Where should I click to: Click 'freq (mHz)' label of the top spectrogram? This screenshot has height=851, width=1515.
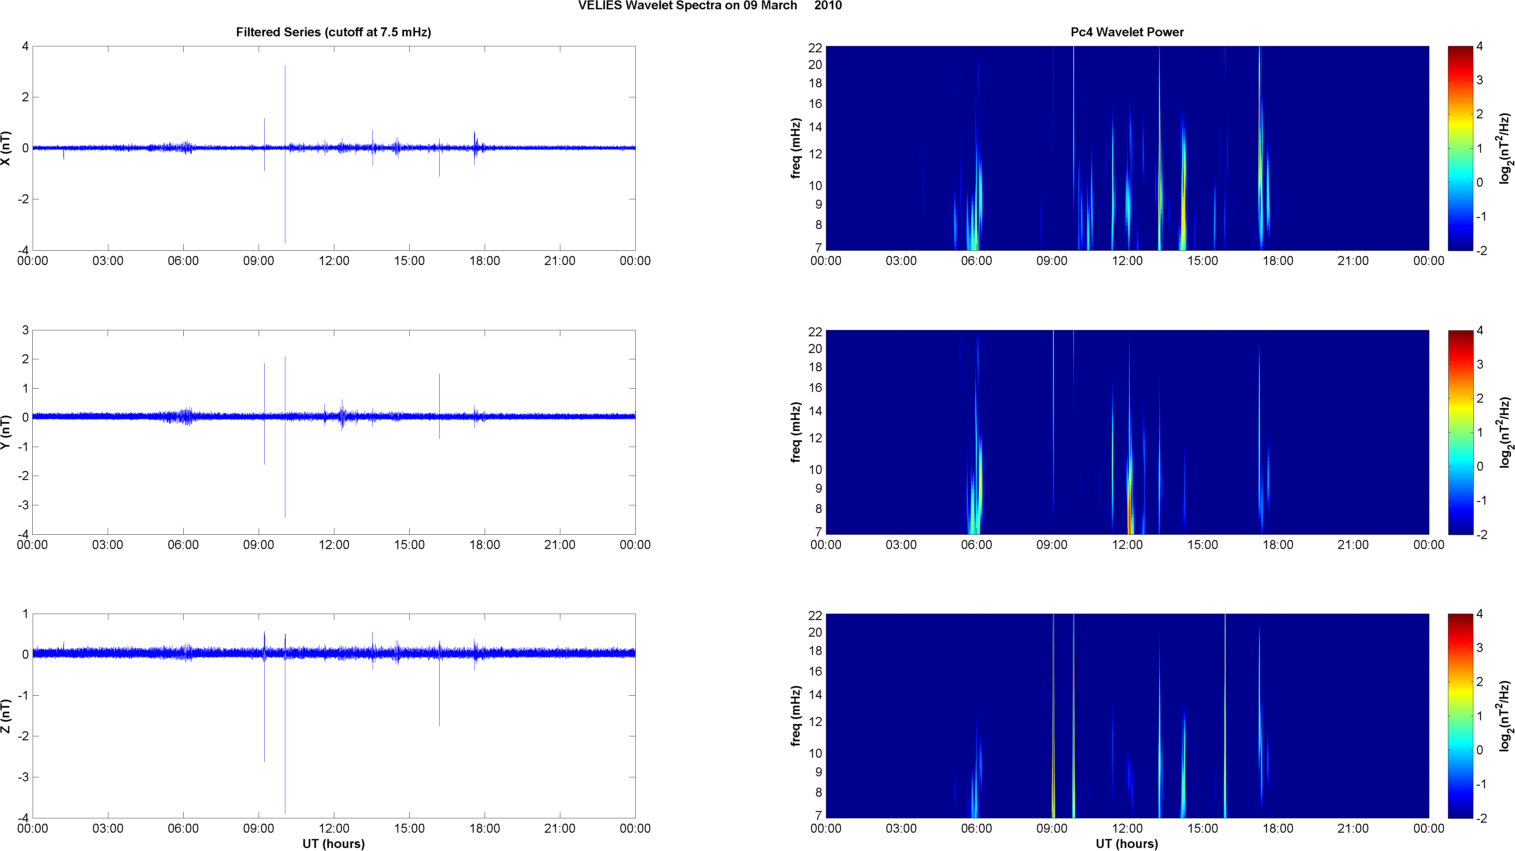[x=796, y=148]
